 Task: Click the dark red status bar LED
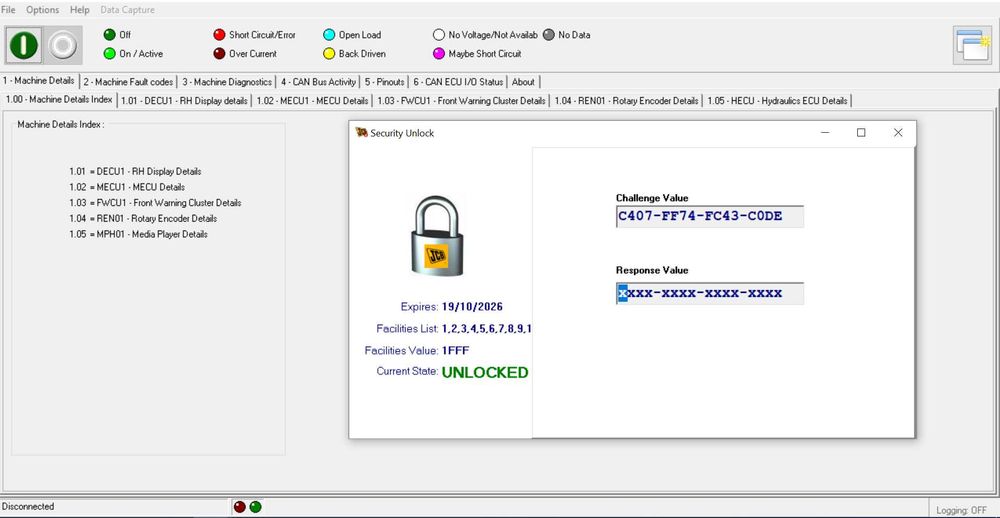click(x=240, y=507)
